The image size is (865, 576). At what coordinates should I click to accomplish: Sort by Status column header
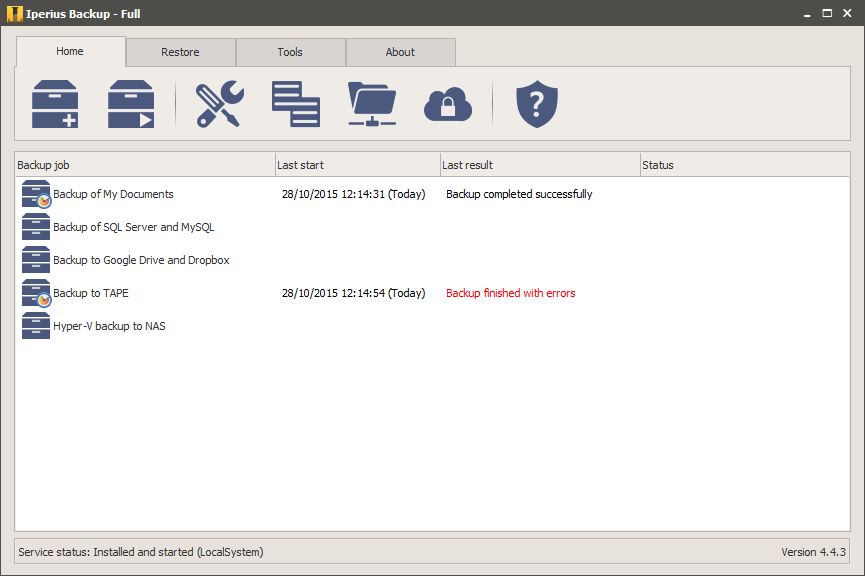[745, 165]
